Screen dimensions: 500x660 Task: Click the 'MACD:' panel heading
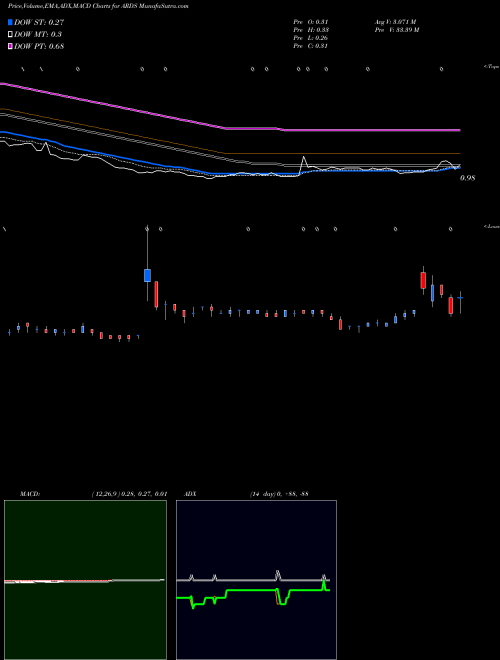[30, 494]
